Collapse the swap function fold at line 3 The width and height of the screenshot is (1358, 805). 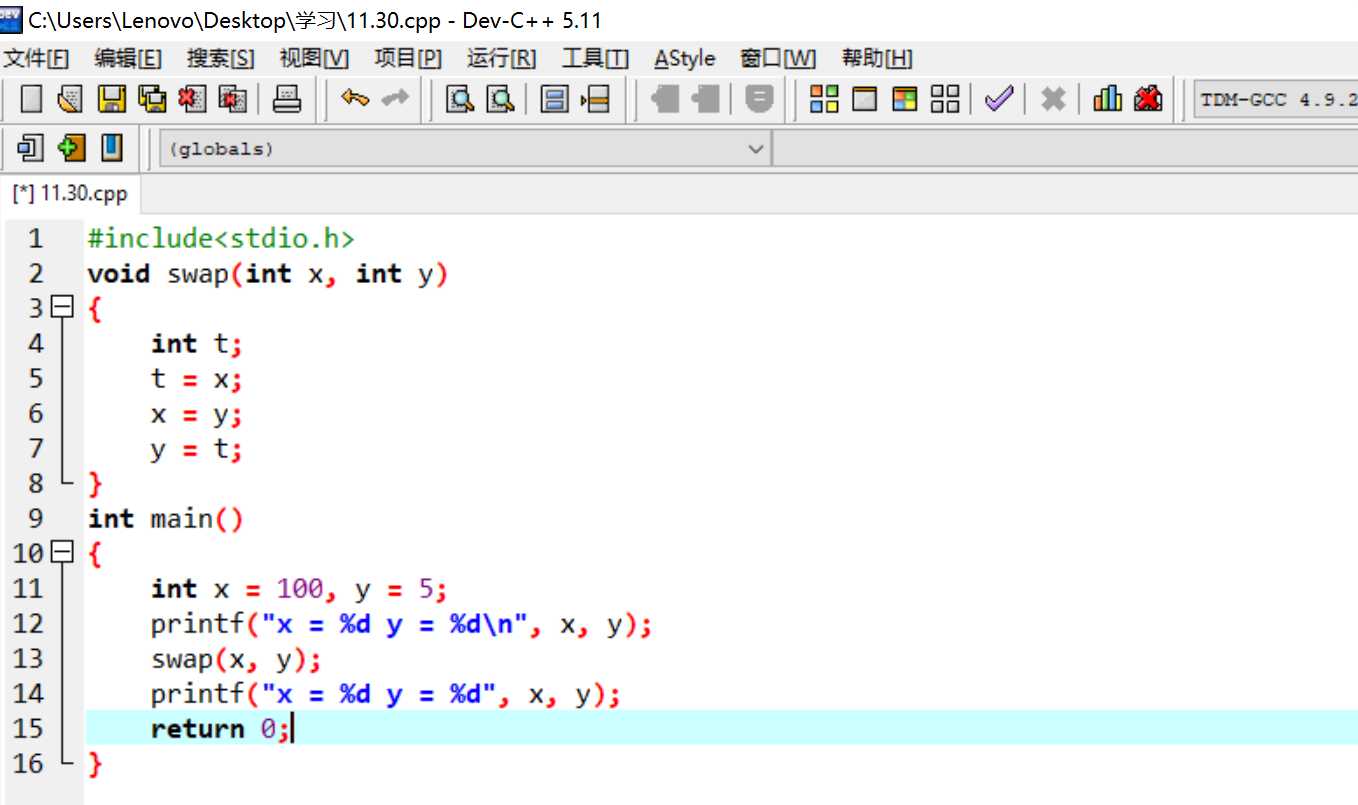(x=62, y=308)
